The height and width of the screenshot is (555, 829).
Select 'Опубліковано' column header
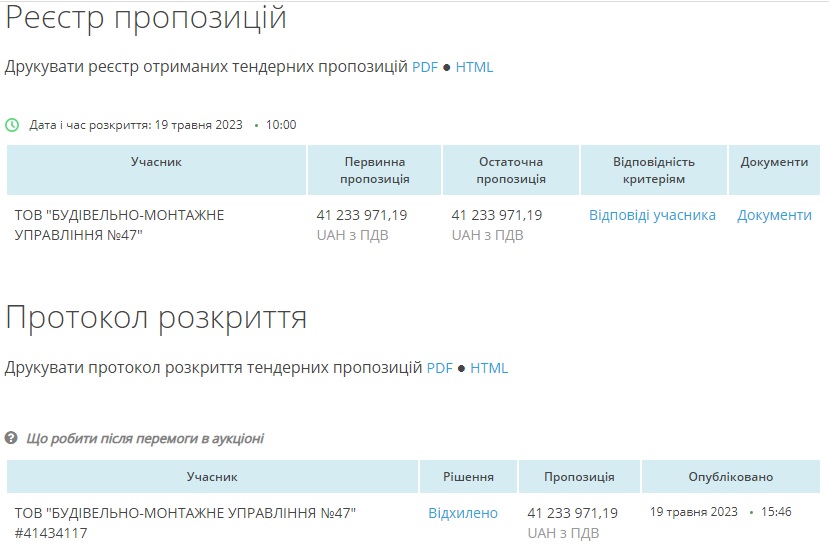(x=731, y=477)
